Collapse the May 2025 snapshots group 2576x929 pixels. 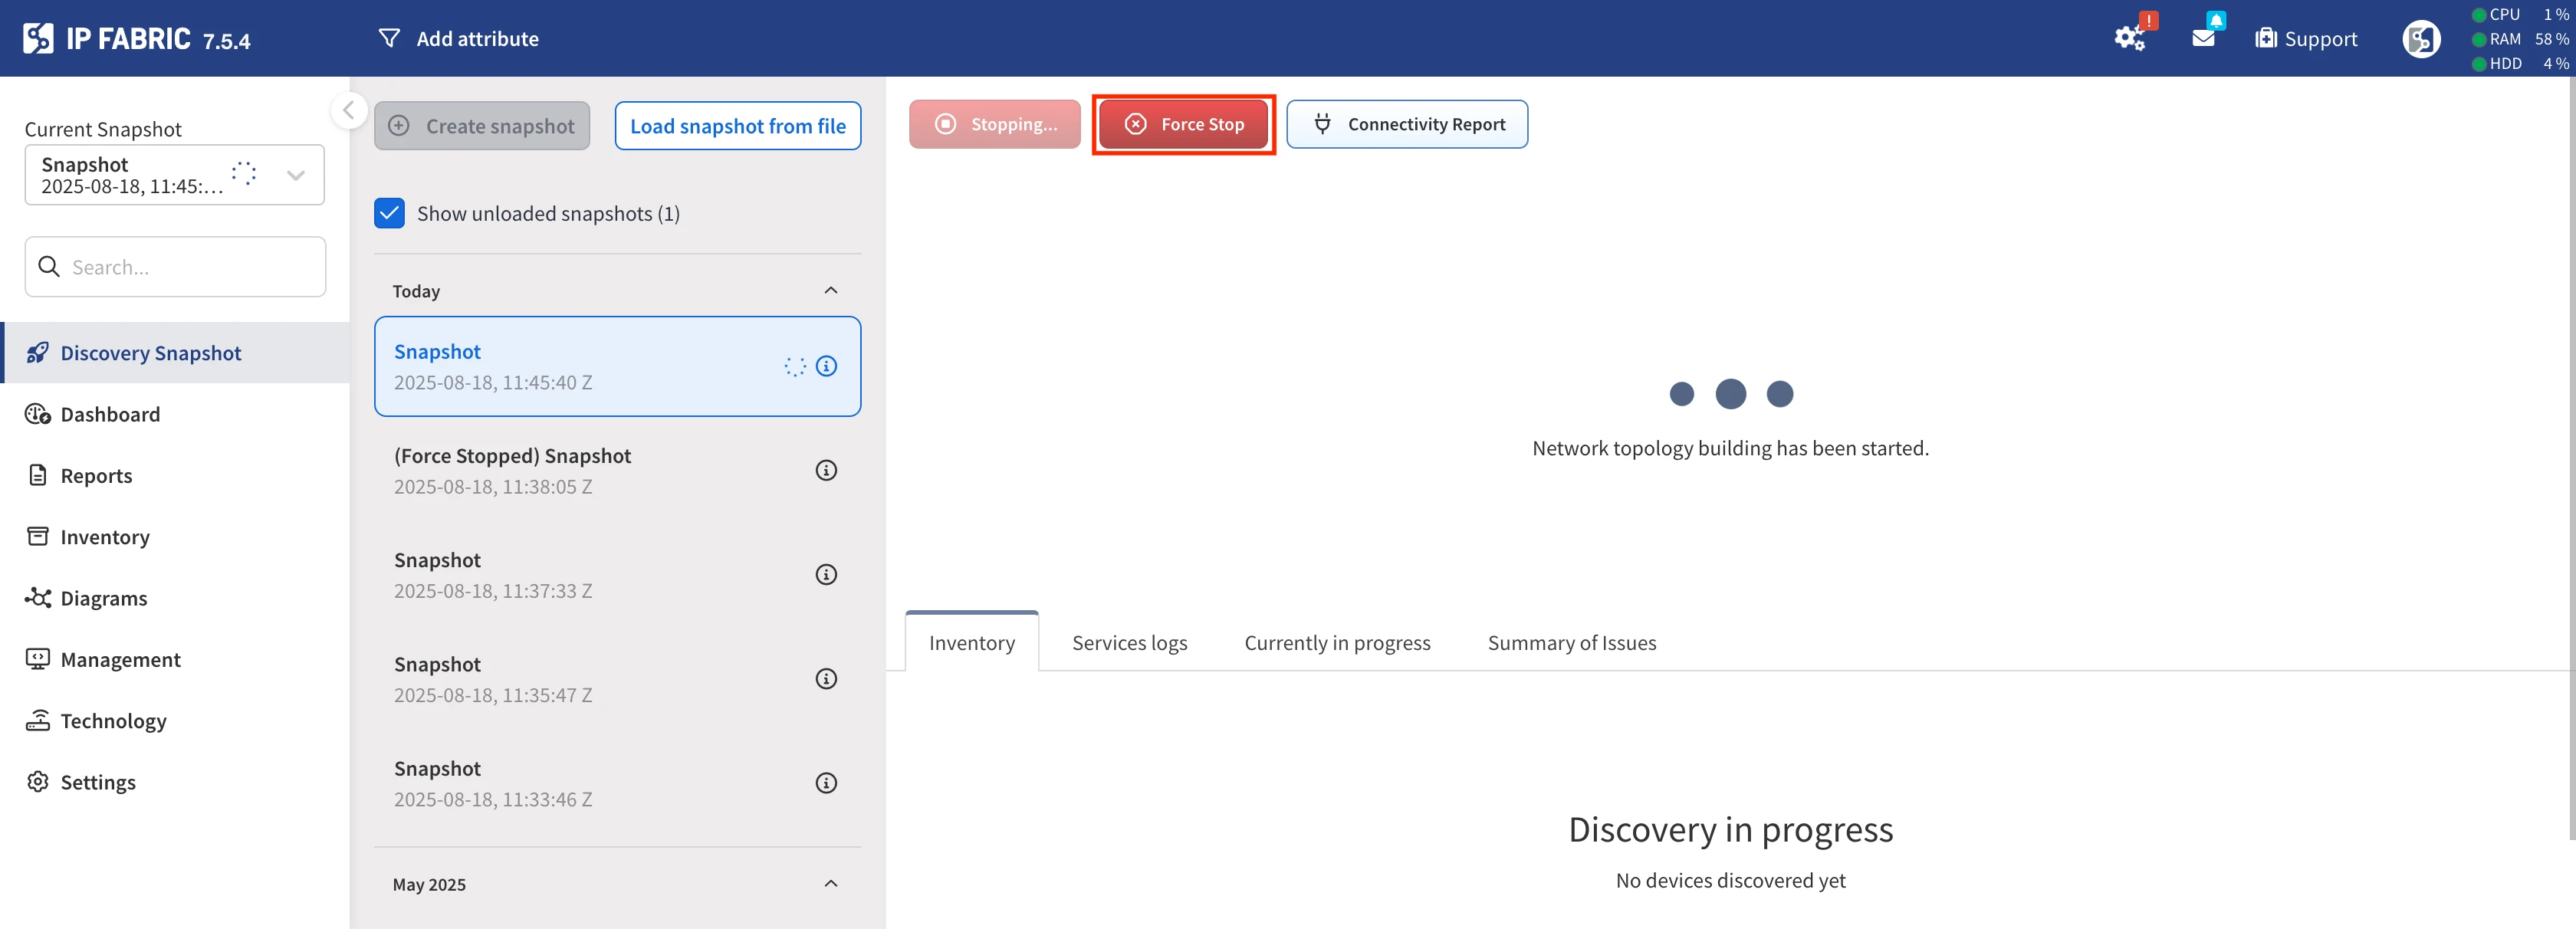coord(830,883)
